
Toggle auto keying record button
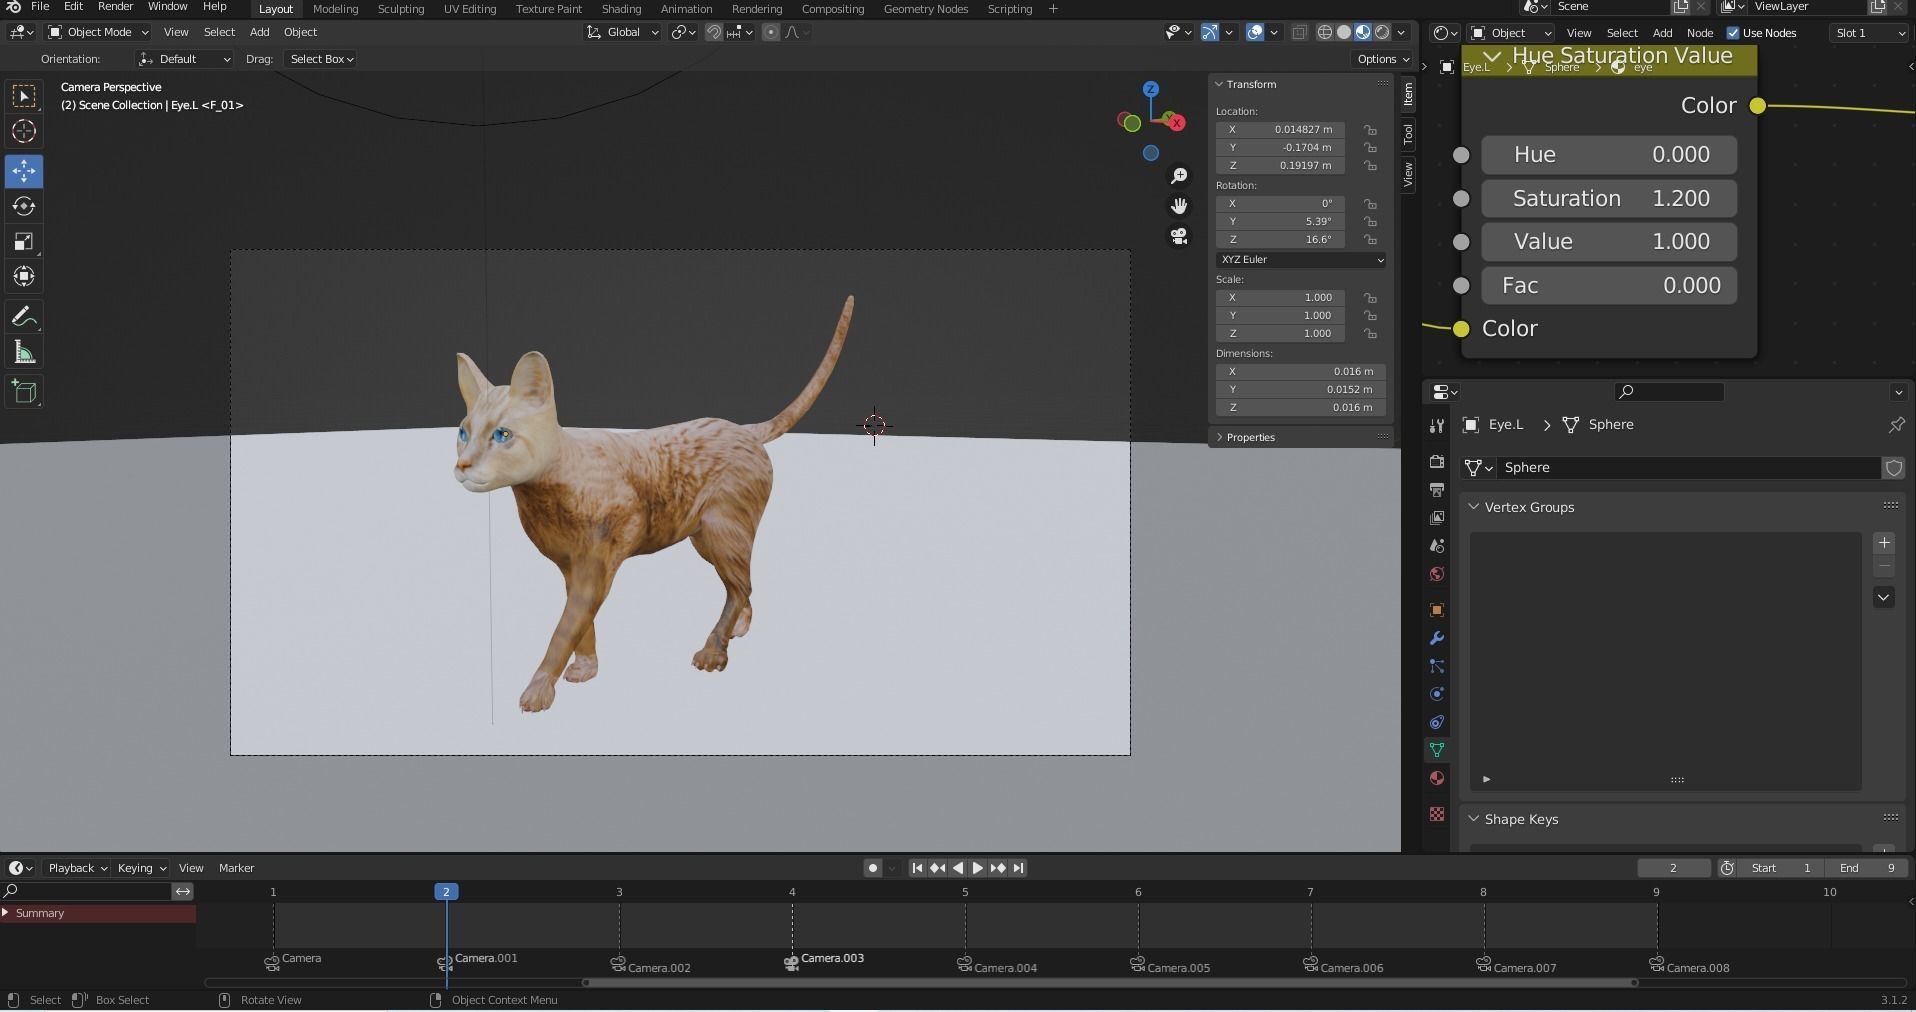point(873,868)
